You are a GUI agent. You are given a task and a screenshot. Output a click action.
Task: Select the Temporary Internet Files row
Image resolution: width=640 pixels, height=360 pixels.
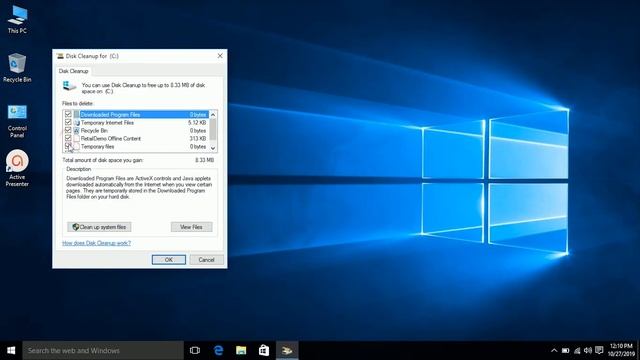point(136,122)
